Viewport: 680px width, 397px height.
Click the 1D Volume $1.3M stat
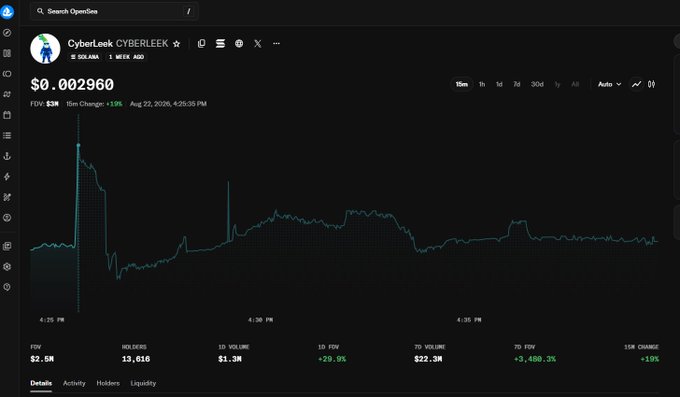pyautogui.click(x=234, y=354)
